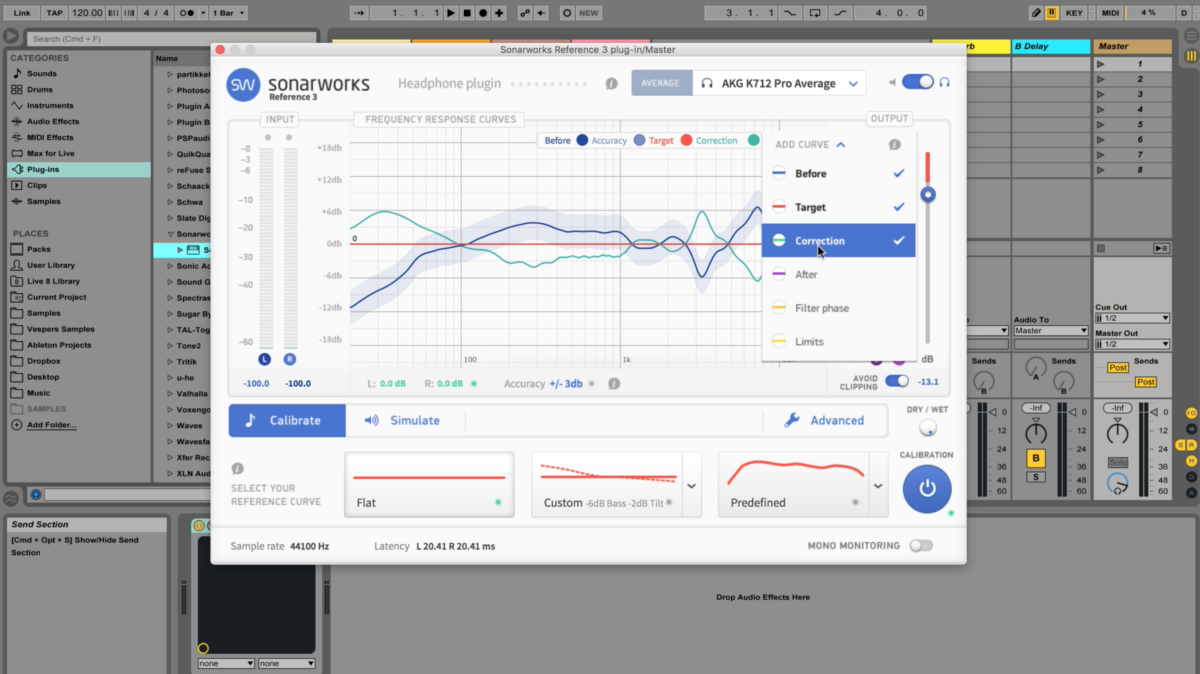The width and height of the screenshot is (1200, 674).
Task: Toggle the Before curve in Add Curve list
Action: coord(838,174)
